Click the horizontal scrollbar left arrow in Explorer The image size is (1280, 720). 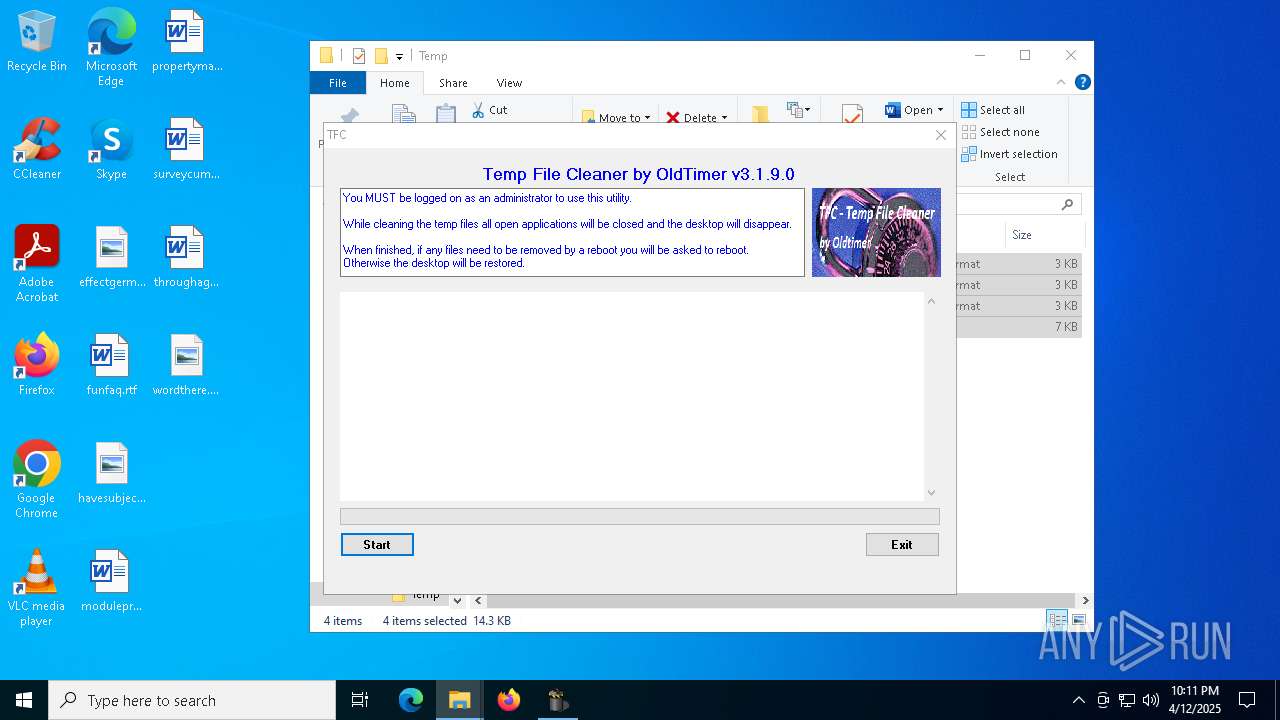(x=478, y=601)
